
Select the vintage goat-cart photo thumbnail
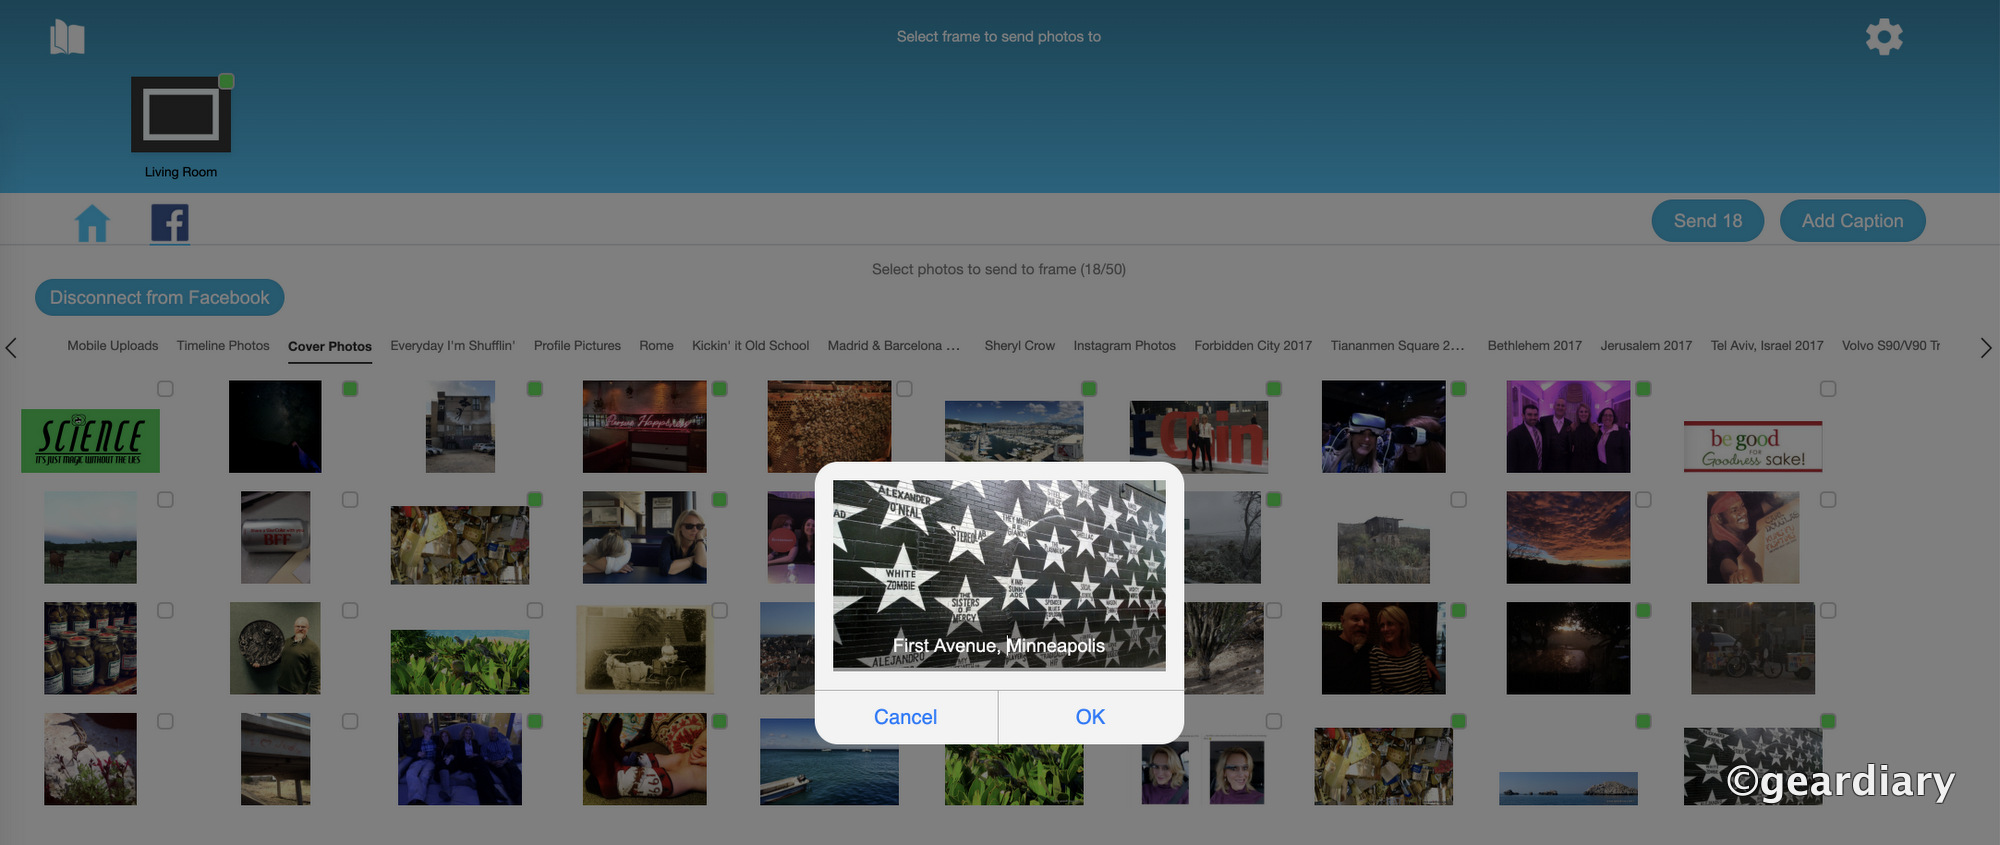(x=645, y=650)
